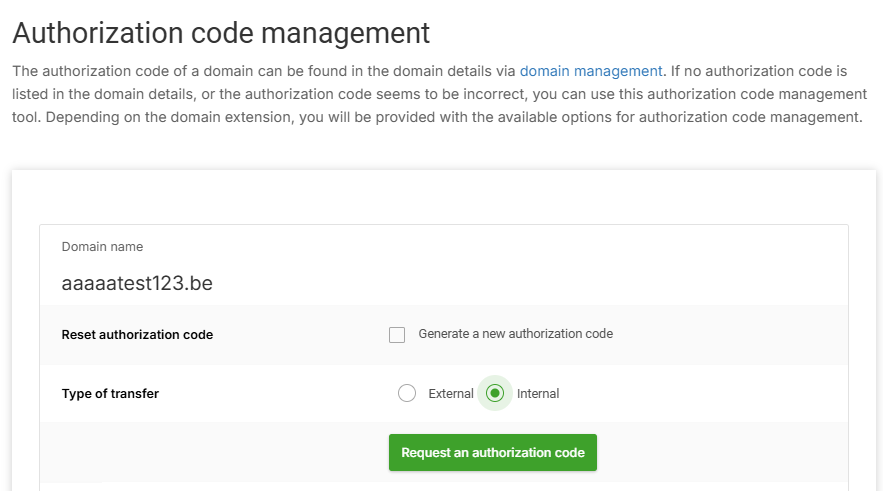The width and height of the screenshot is (883, 491).
Task: Click the Request an authorization code button
Action: 493,452
